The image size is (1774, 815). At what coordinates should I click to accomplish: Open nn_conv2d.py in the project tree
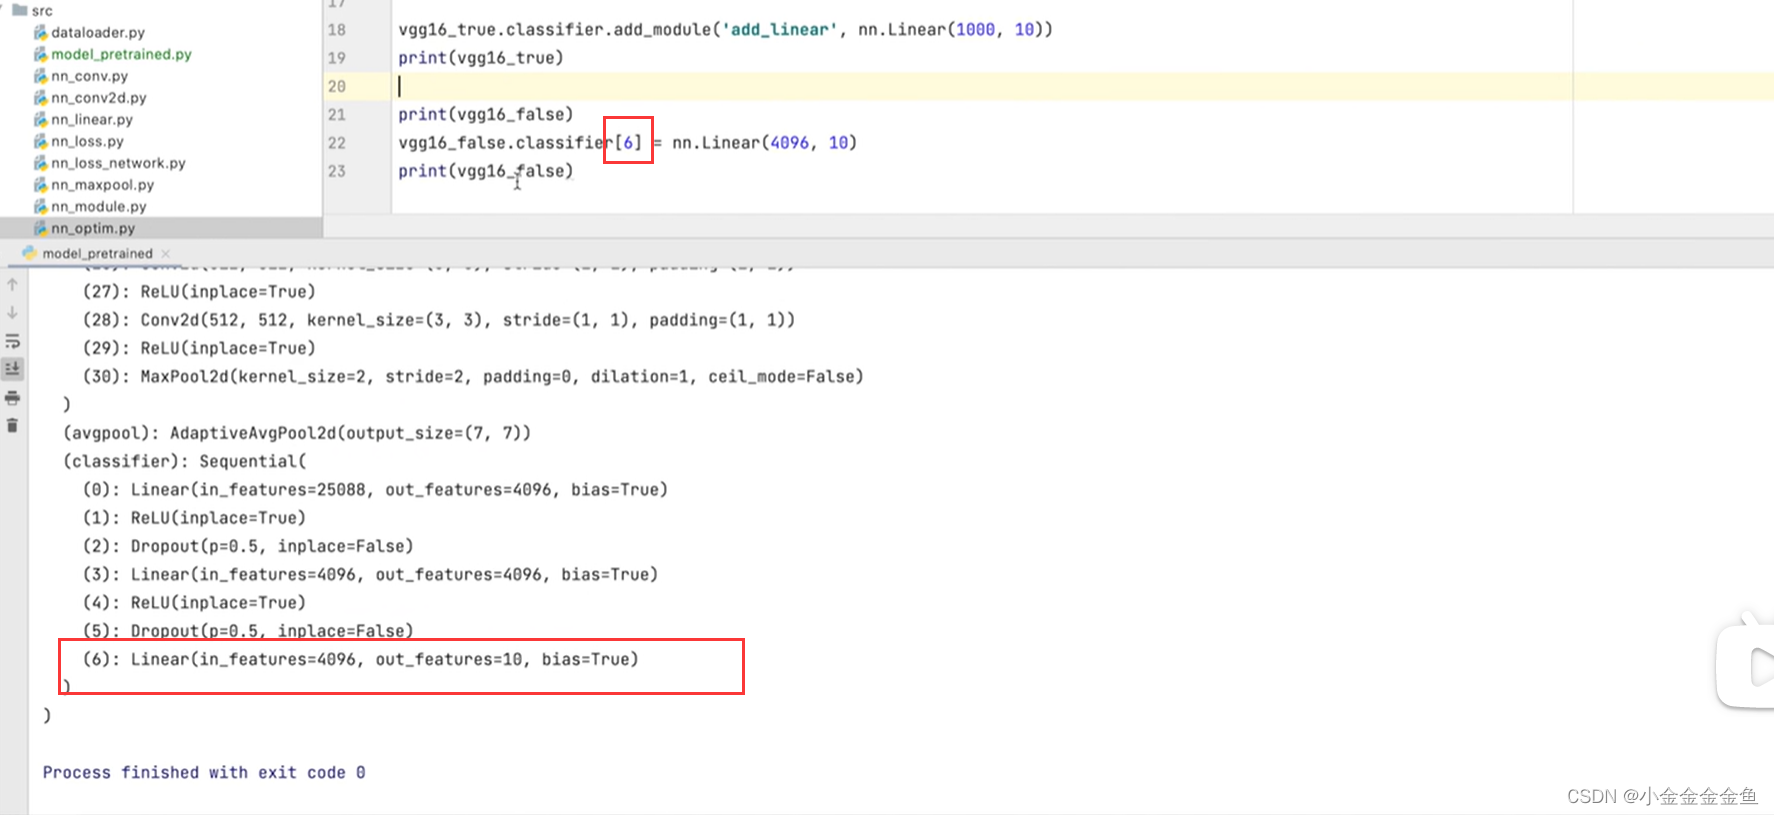tap(99, 98)
